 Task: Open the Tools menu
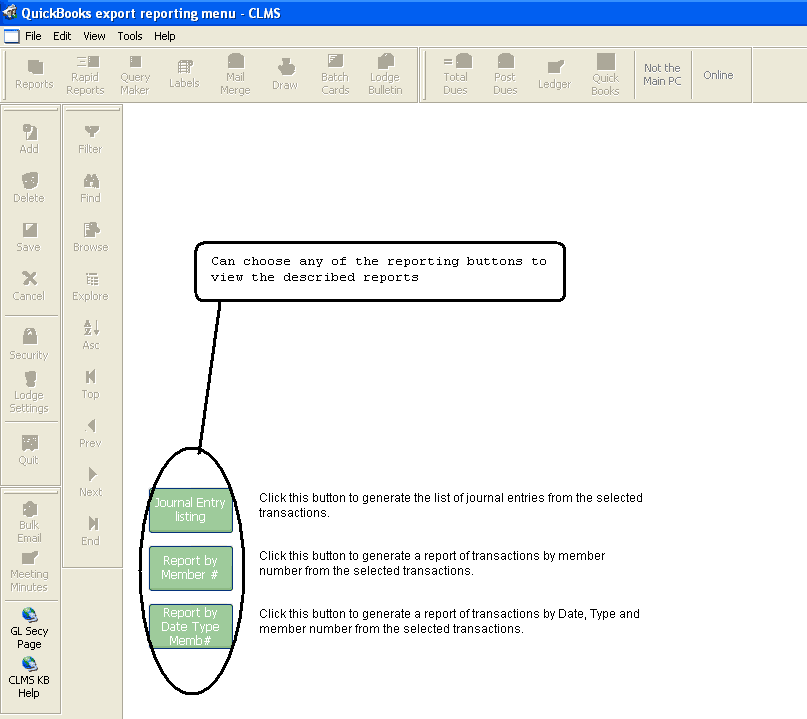click(x=130, y=36)
